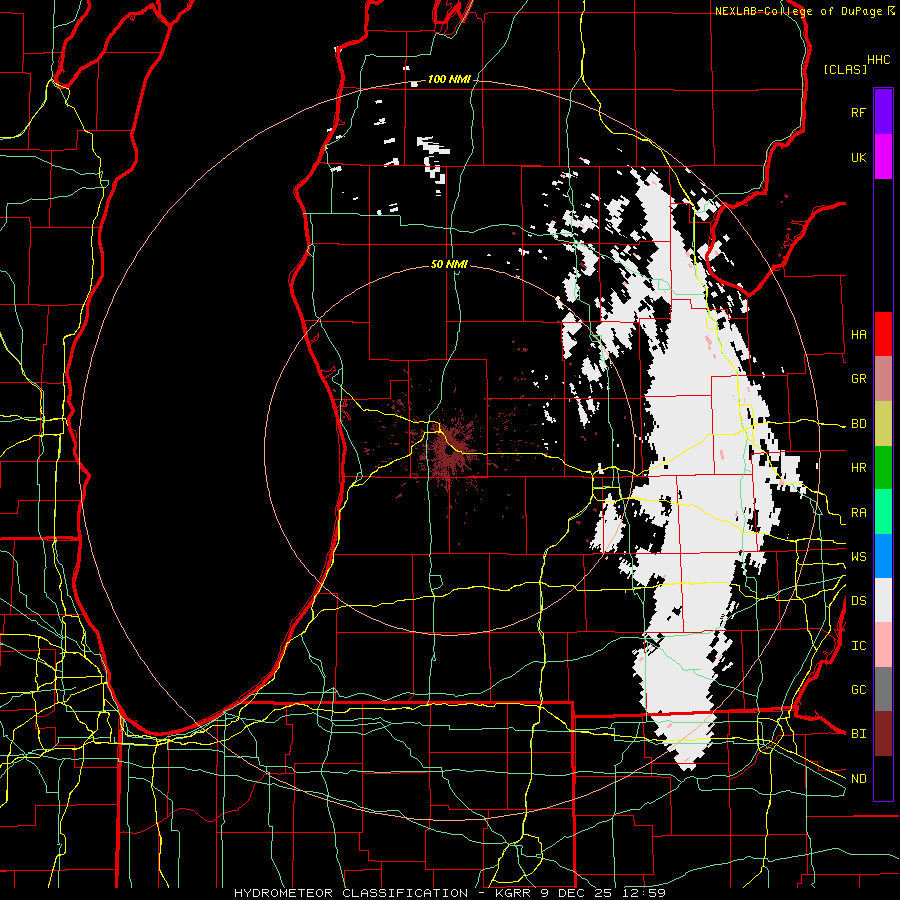
Task: Click the 100 NMI range ring label
Action: [x=449, y=79]
